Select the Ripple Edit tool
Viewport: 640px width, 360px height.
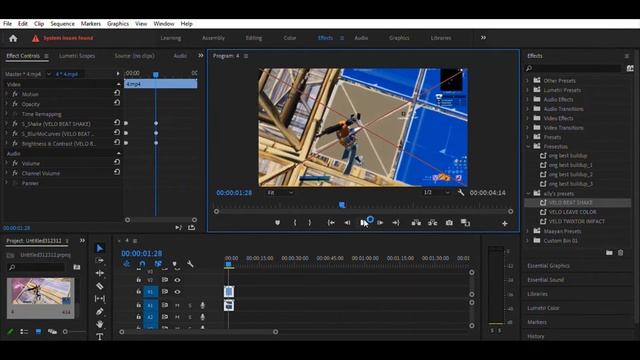[100, 273]
